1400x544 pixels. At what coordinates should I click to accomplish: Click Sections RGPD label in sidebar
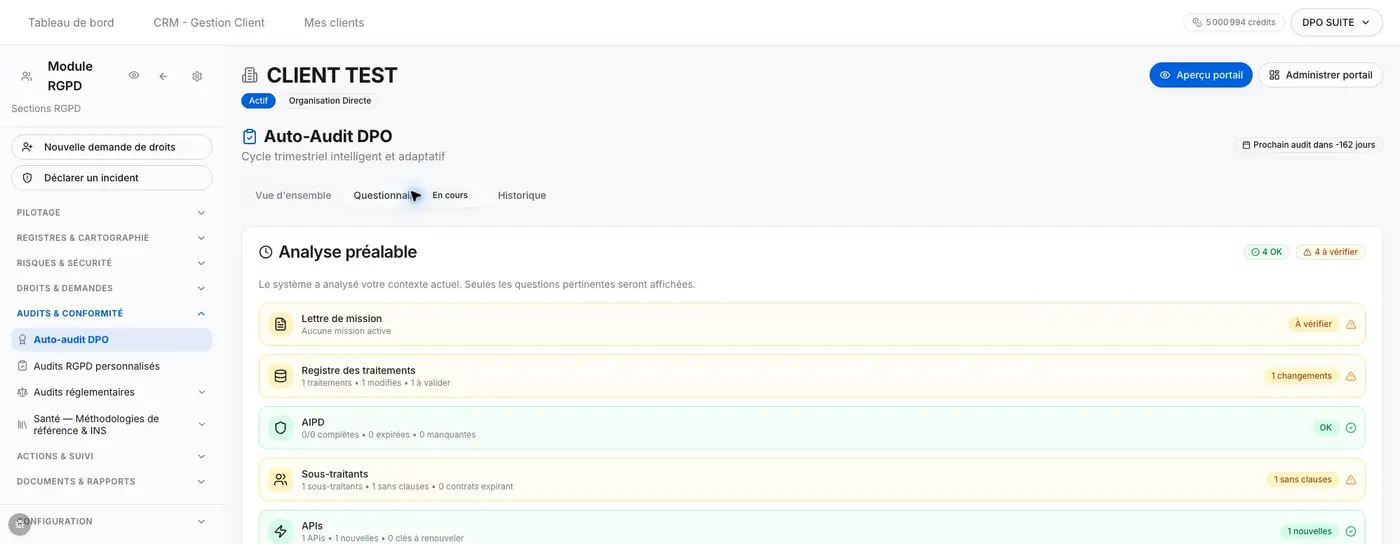(x=46, y=108)
